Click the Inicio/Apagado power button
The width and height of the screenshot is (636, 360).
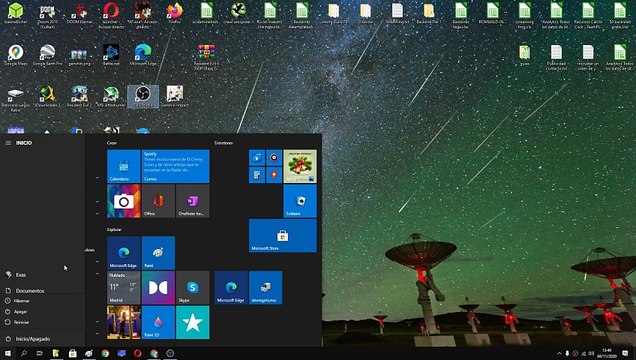coord(43,339)
